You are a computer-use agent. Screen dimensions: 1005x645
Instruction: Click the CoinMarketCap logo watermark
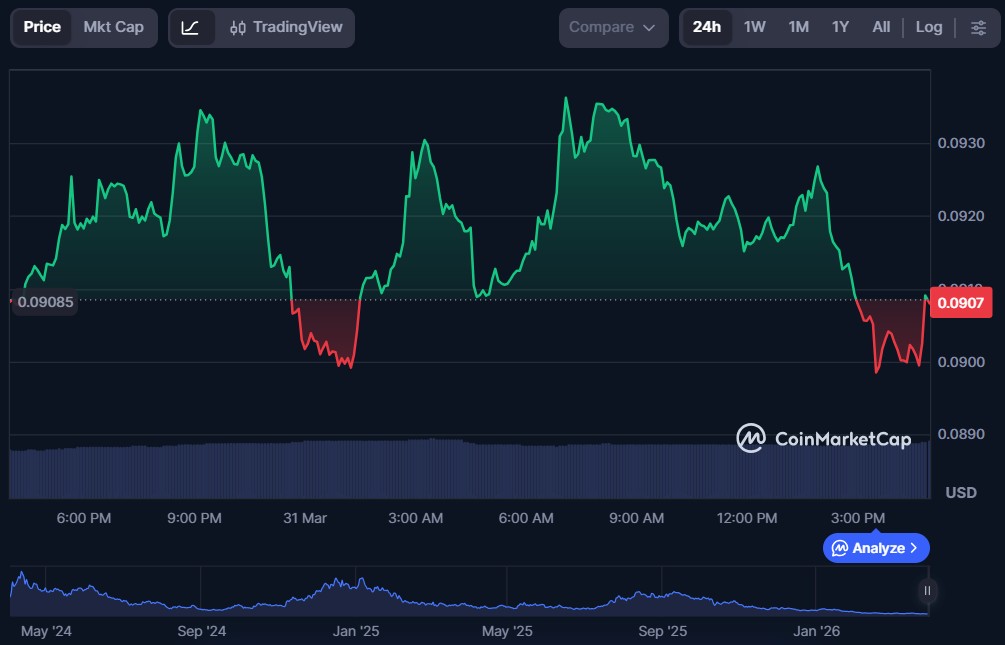(x=823, y=438)
